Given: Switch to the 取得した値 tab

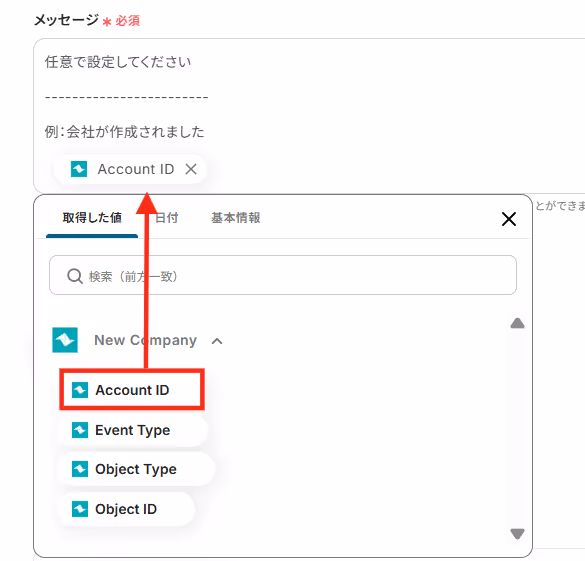Looking at the screenshot, I should point(92,217).
